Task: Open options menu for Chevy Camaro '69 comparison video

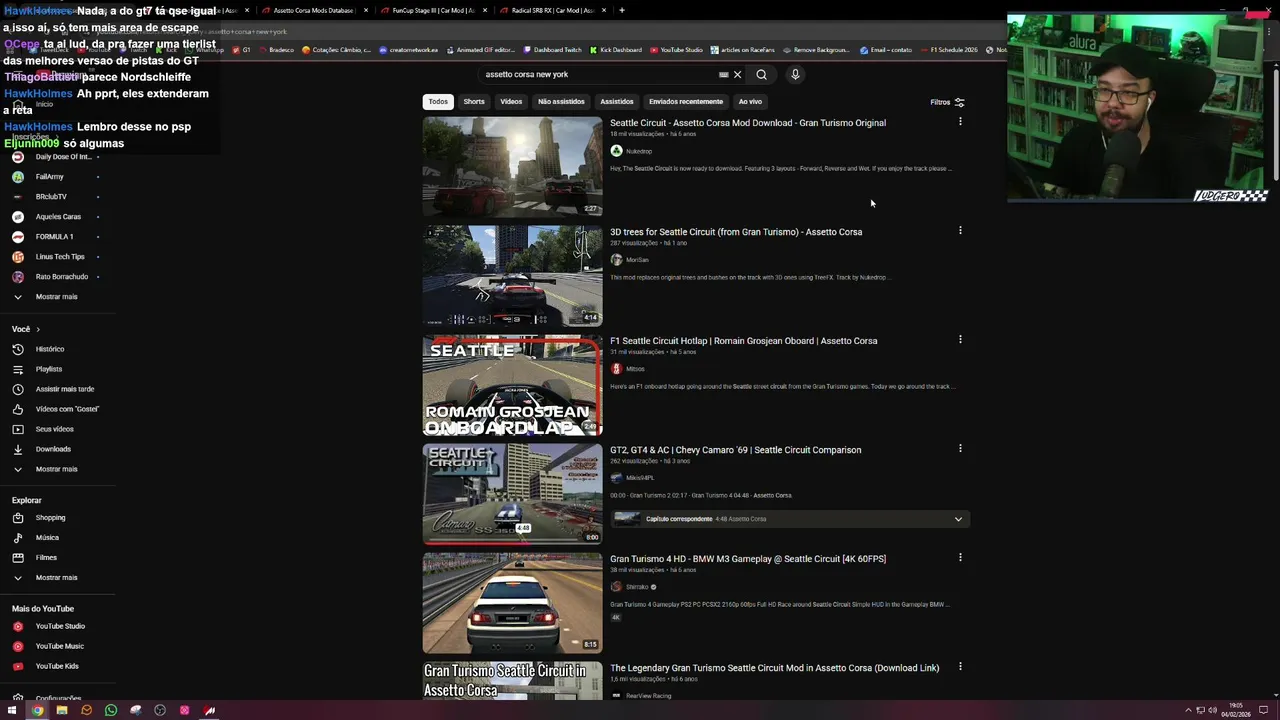Action: [960, 449]
